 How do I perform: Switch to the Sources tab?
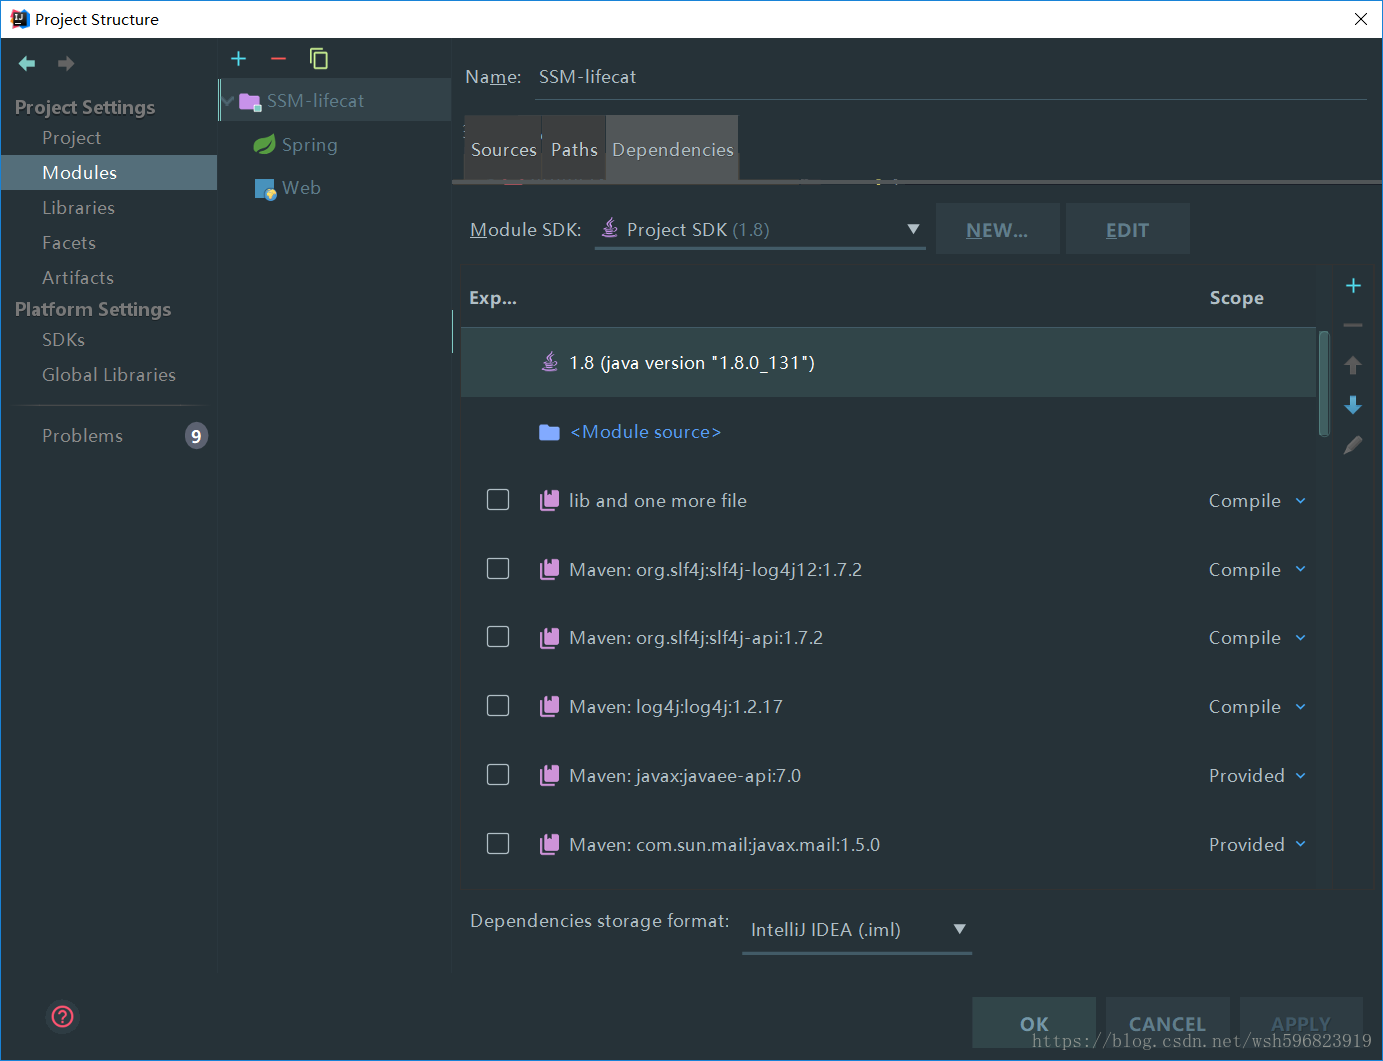[503, 150]
